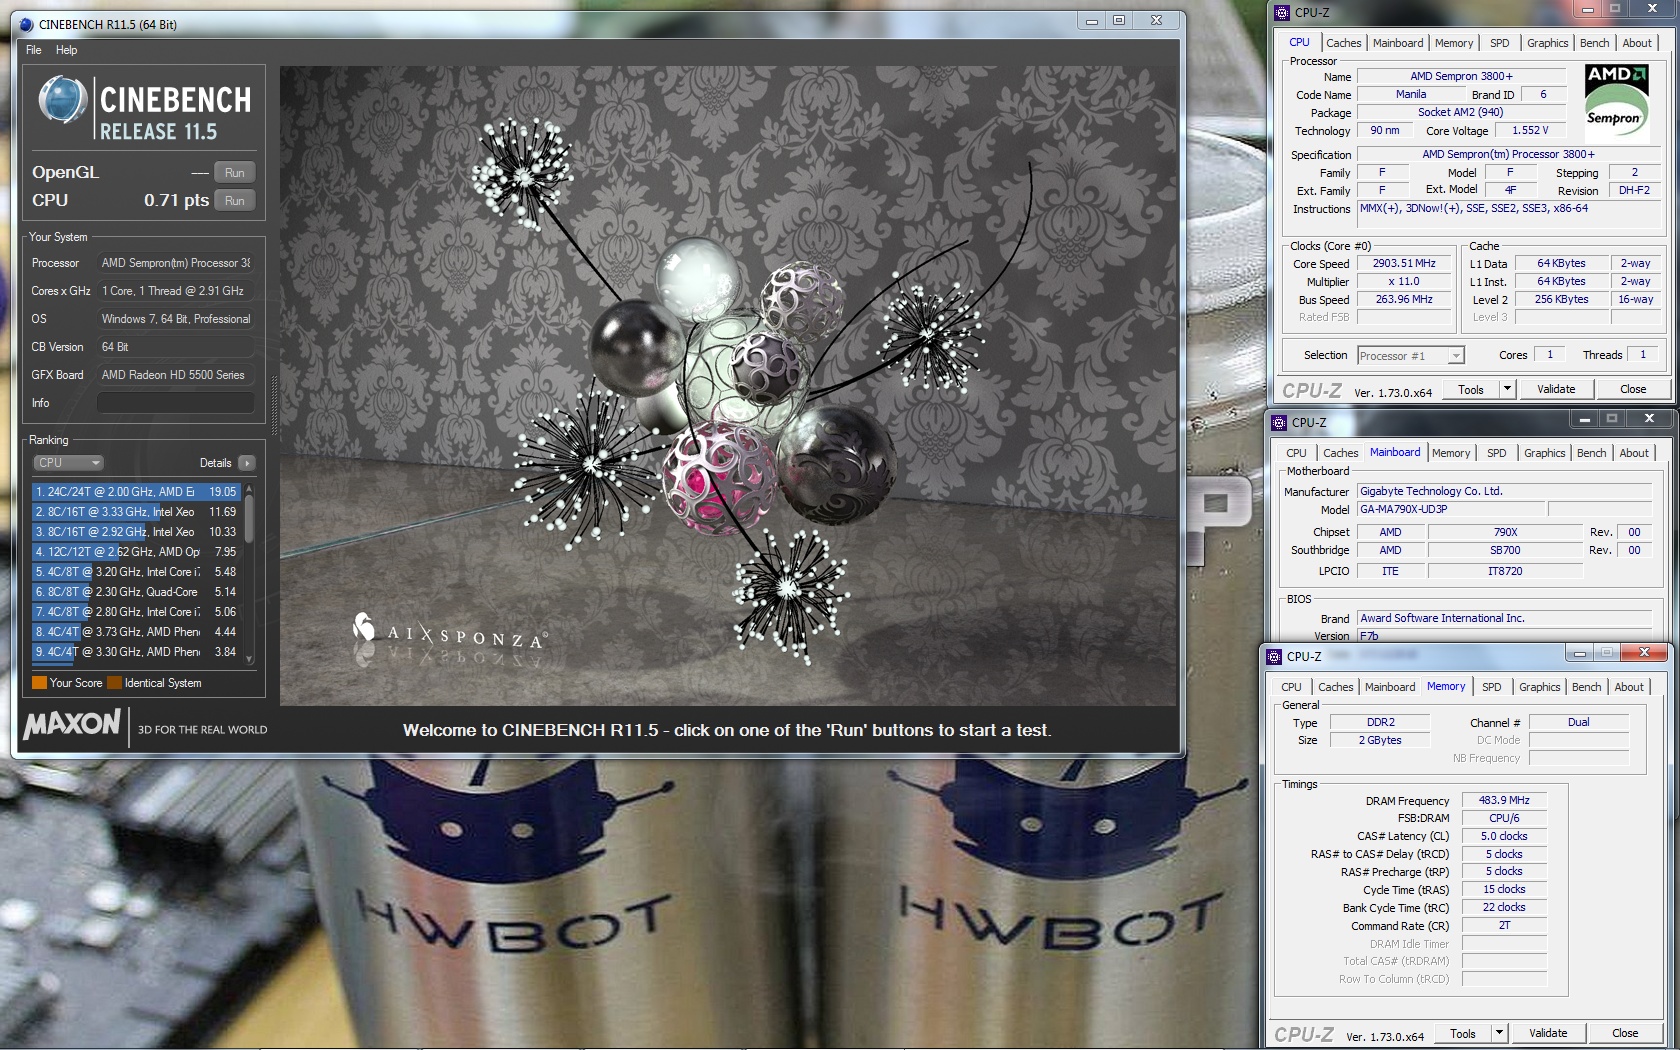Screen dimensions: 1680x1050
Task: Switch to Memory tab in middle CPU-Z window
Action: click(1451, 453)
